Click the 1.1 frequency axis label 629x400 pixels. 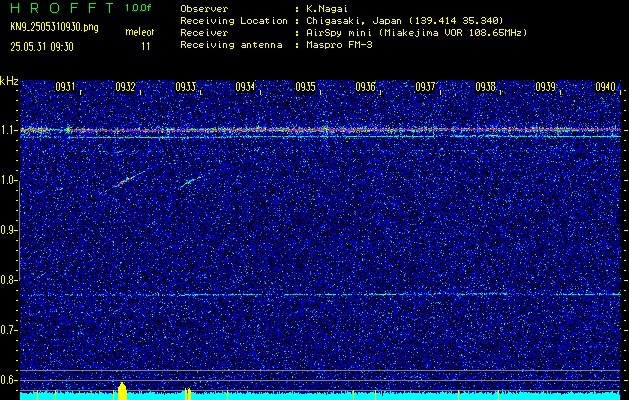click(8, 130)
